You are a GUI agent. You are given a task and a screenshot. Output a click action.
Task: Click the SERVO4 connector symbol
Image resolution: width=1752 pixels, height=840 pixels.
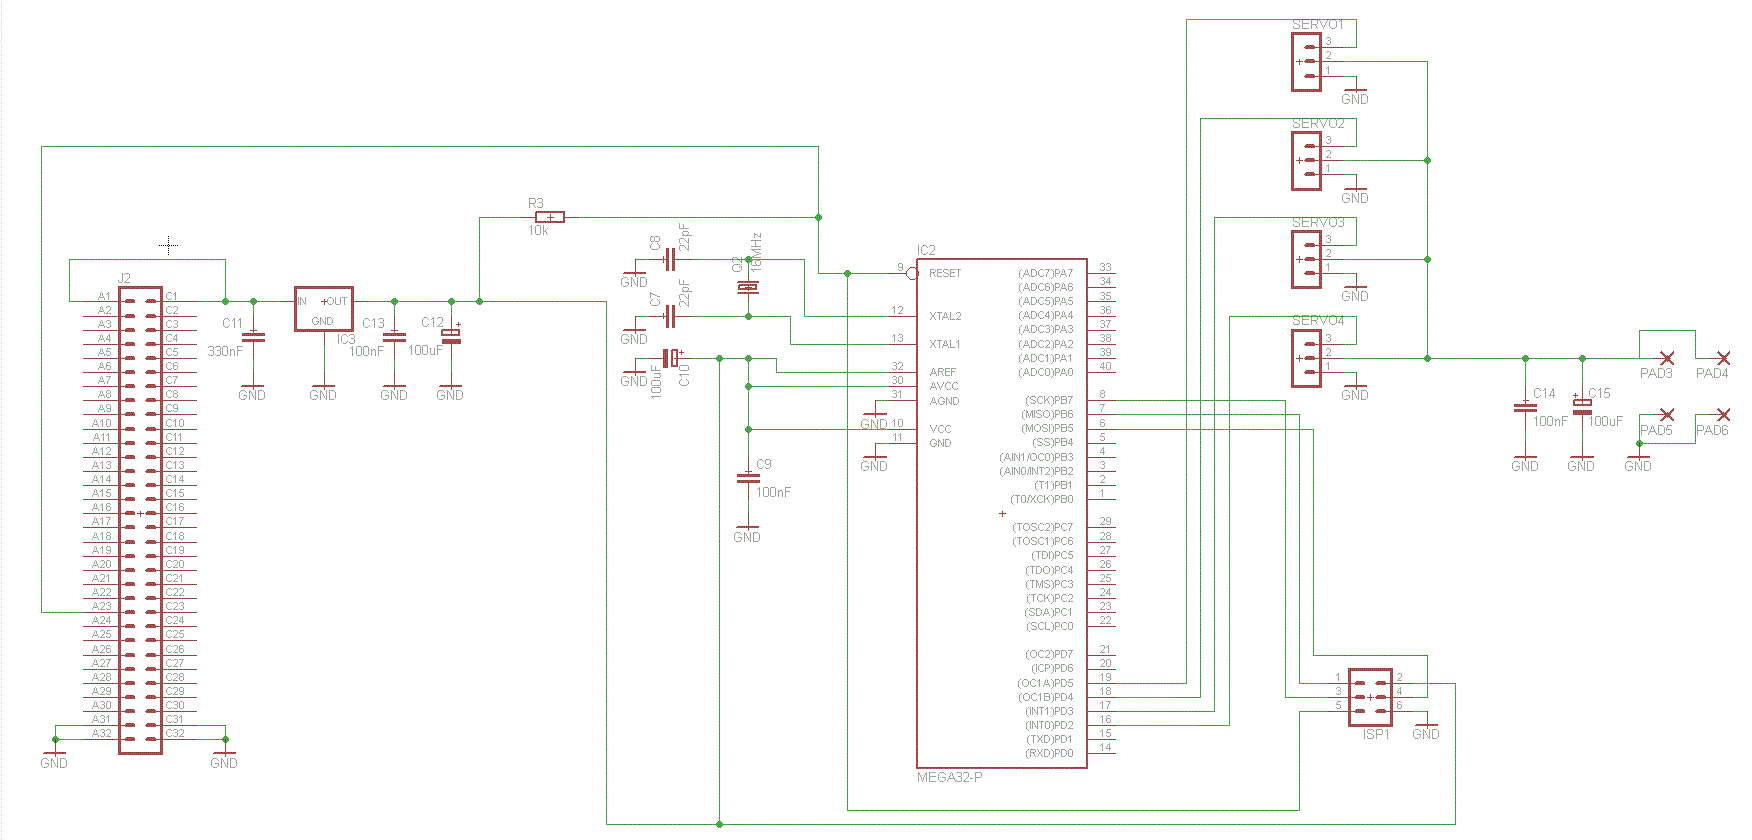[x=1306, y=358]
